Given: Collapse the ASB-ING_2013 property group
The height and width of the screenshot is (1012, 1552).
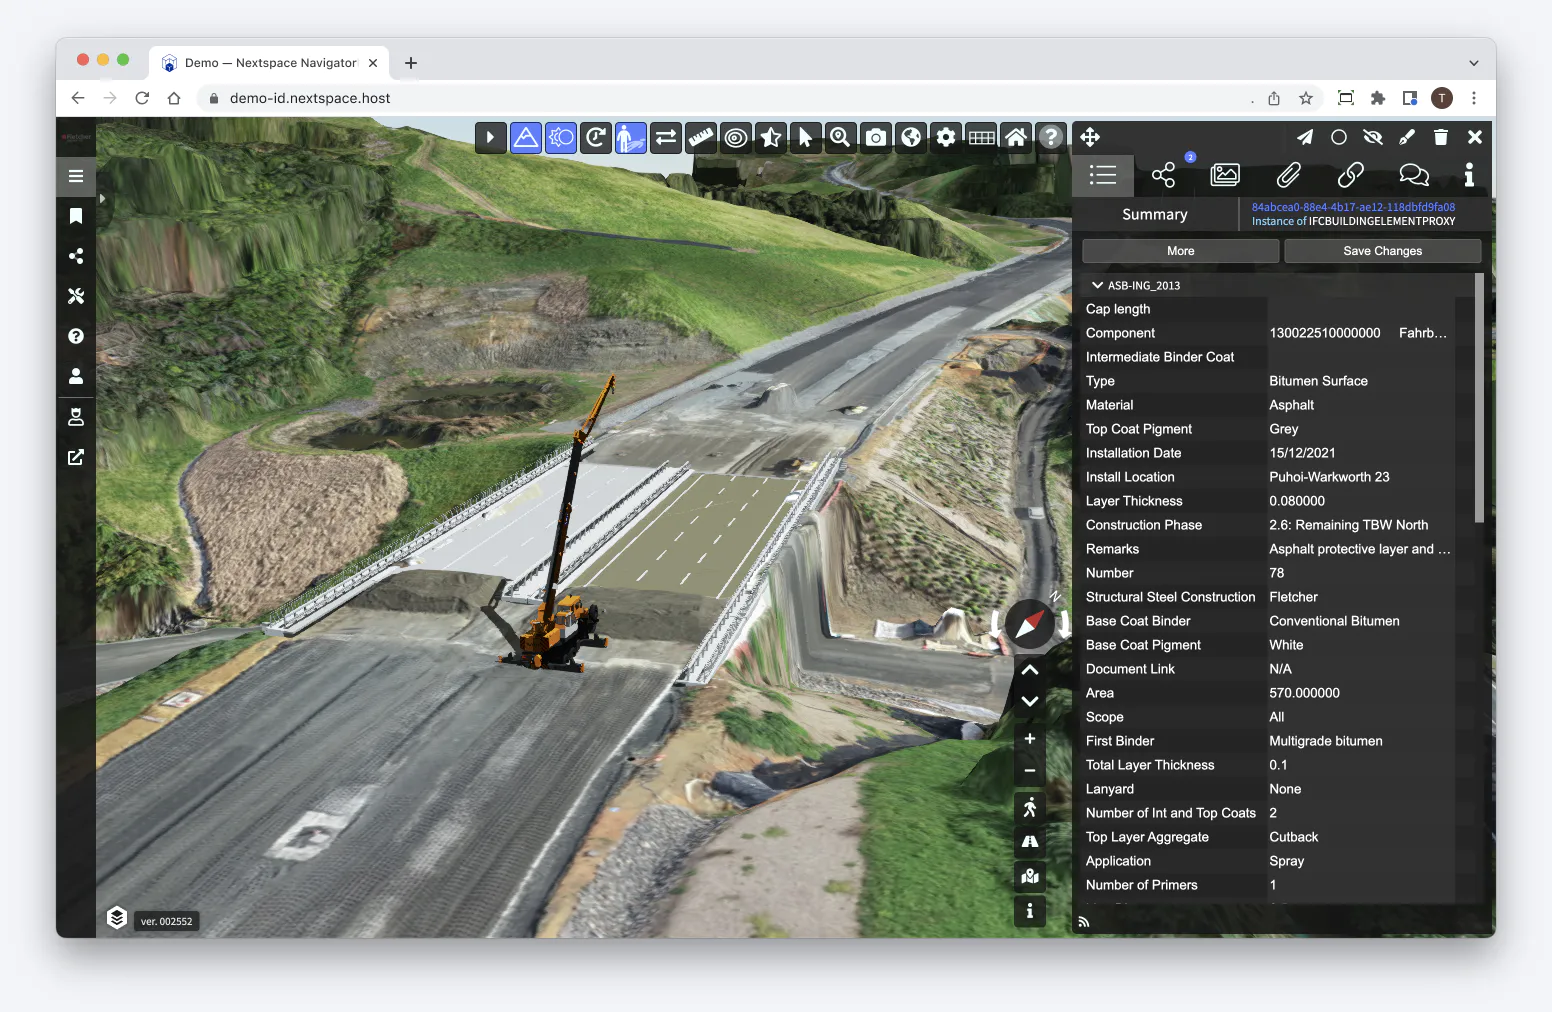Looking at the screenshot, I should coord(1097,285).
